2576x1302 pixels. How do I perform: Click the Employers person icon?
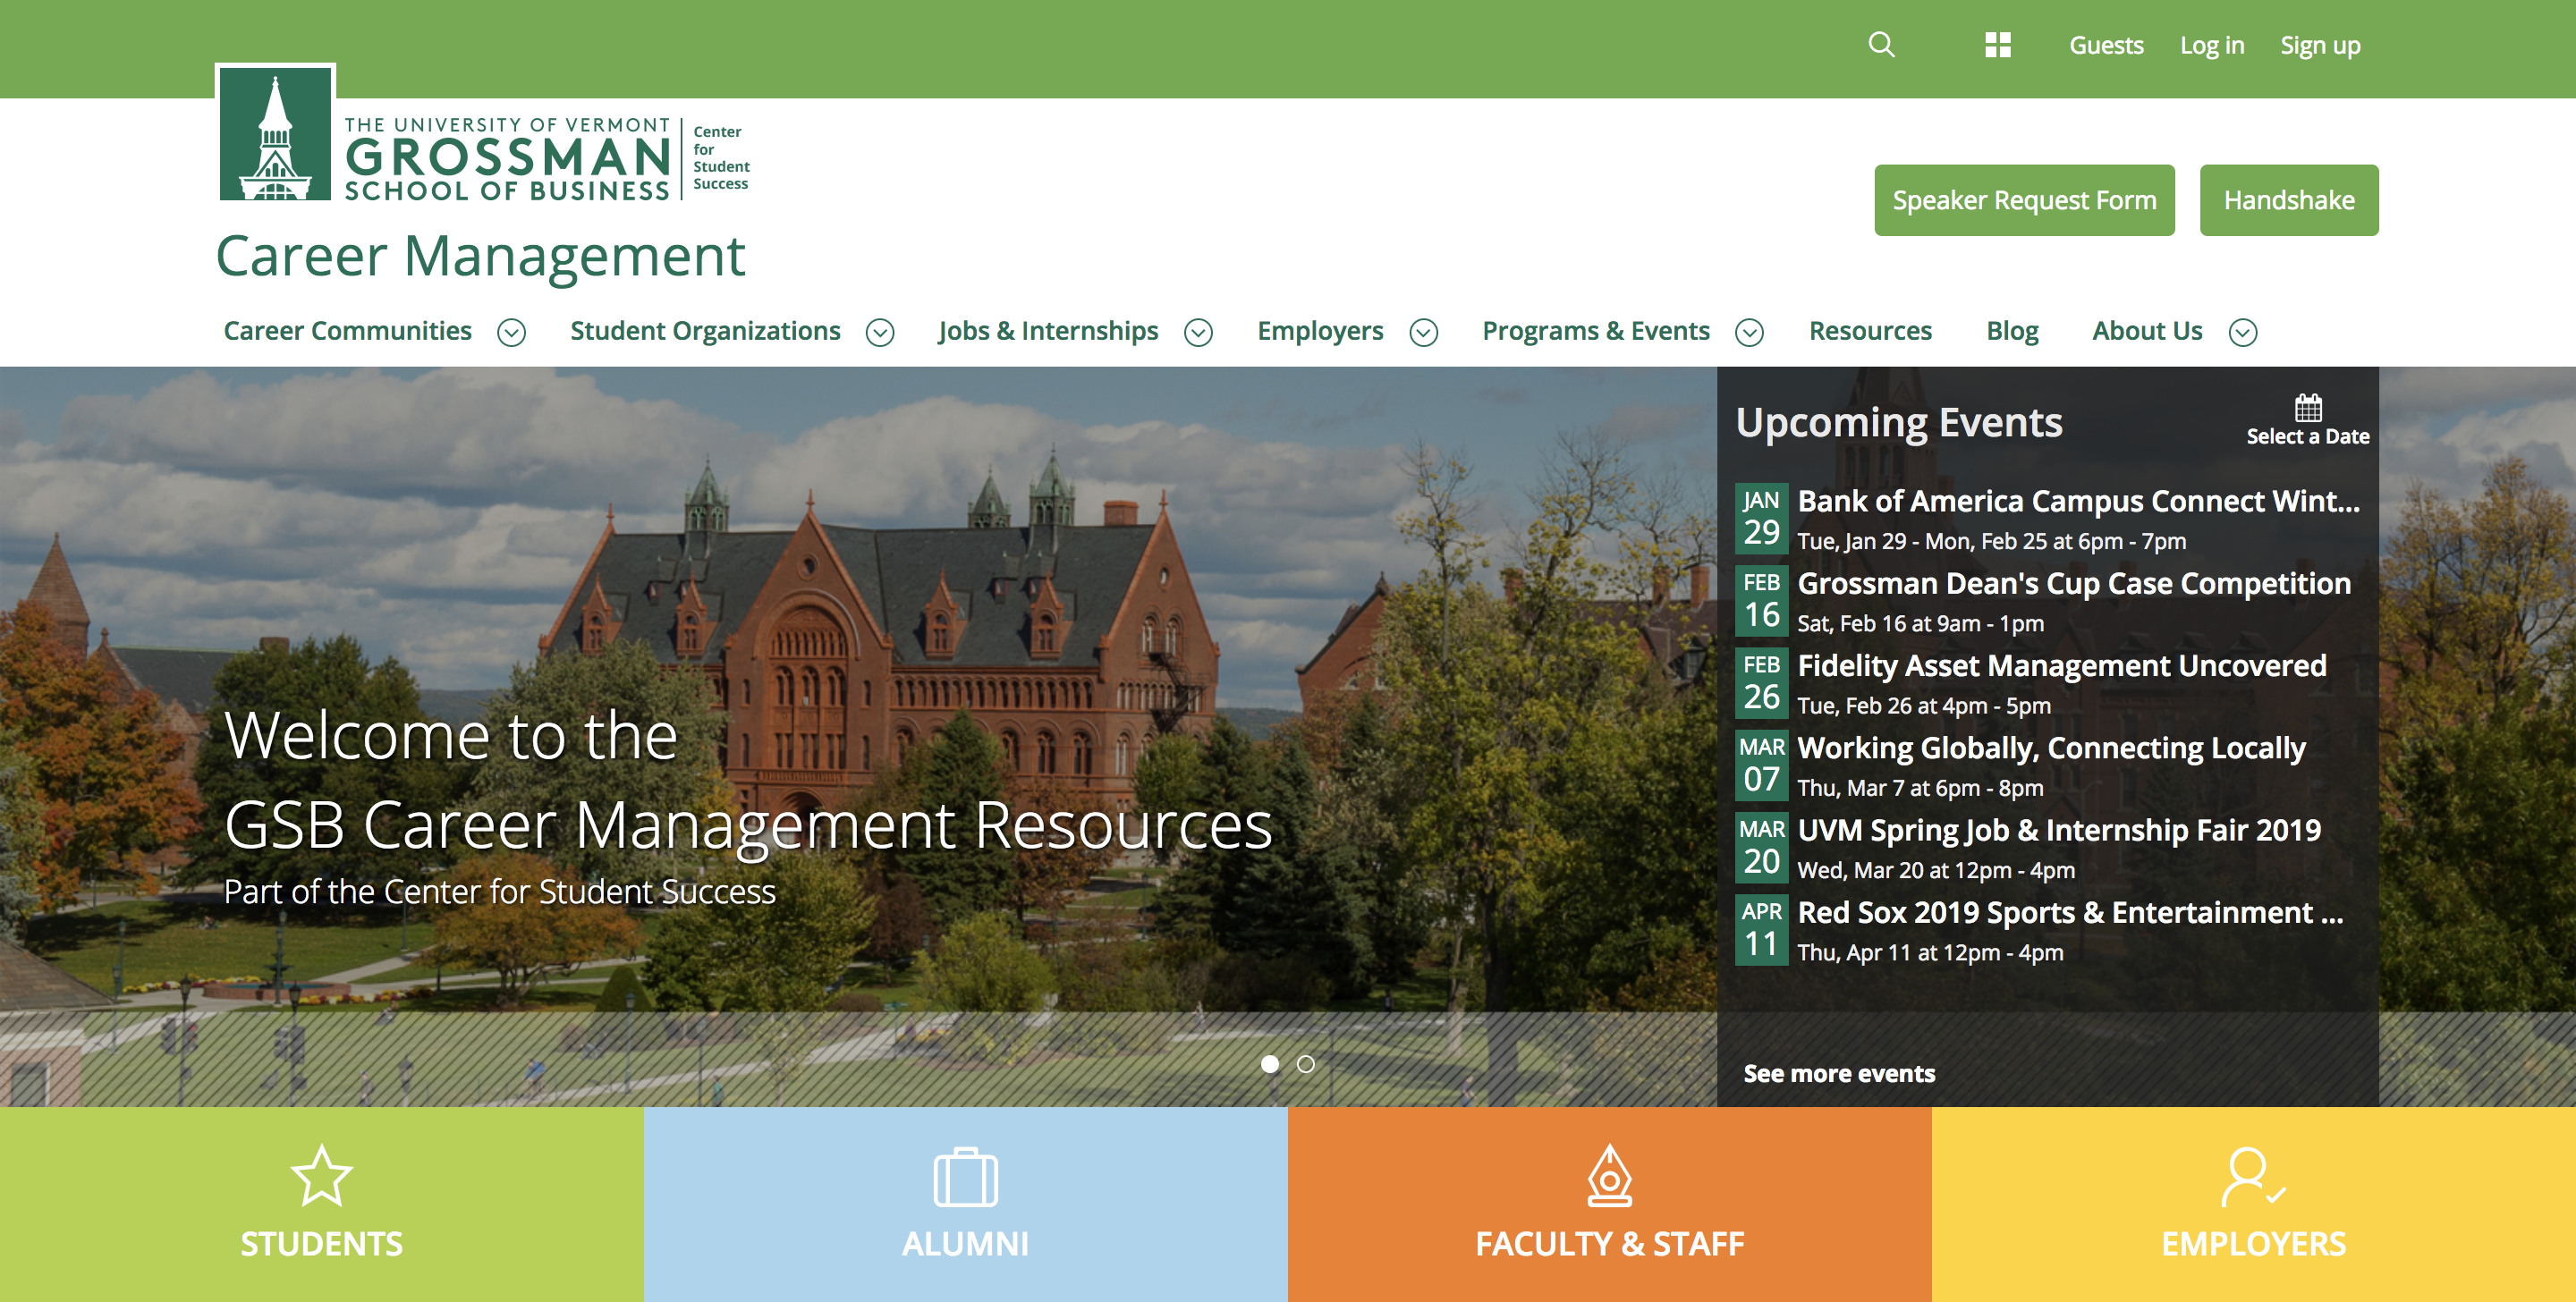click(2251, 1176)
